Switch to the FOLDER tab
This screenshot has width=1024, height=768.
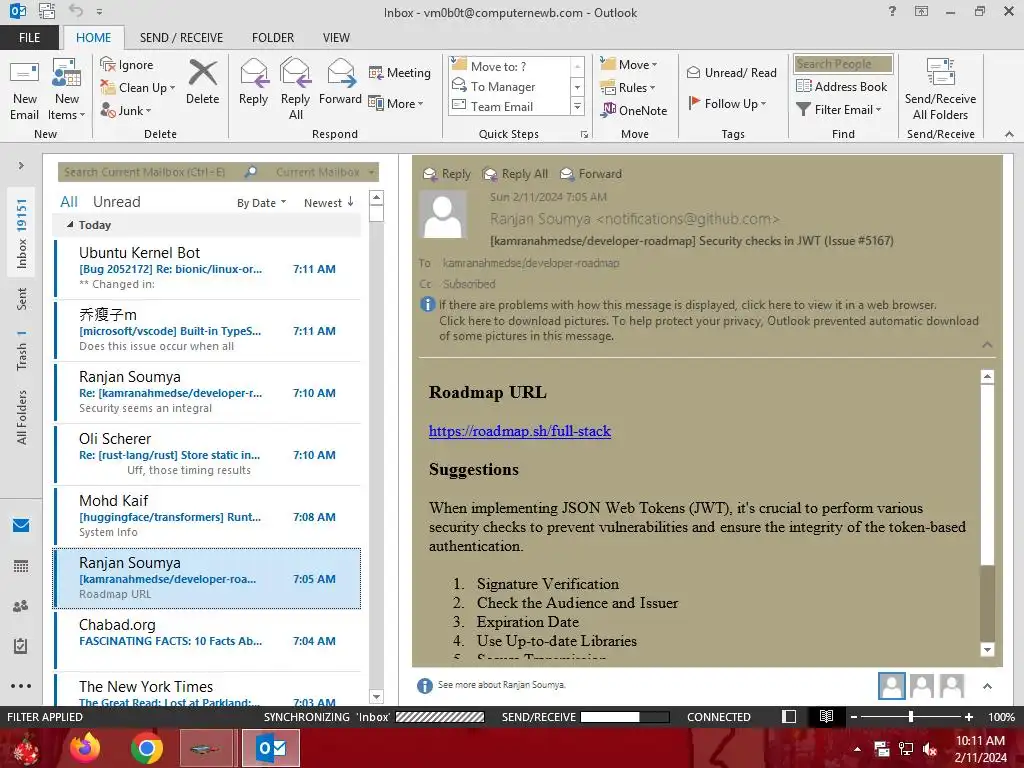[273, 38]
